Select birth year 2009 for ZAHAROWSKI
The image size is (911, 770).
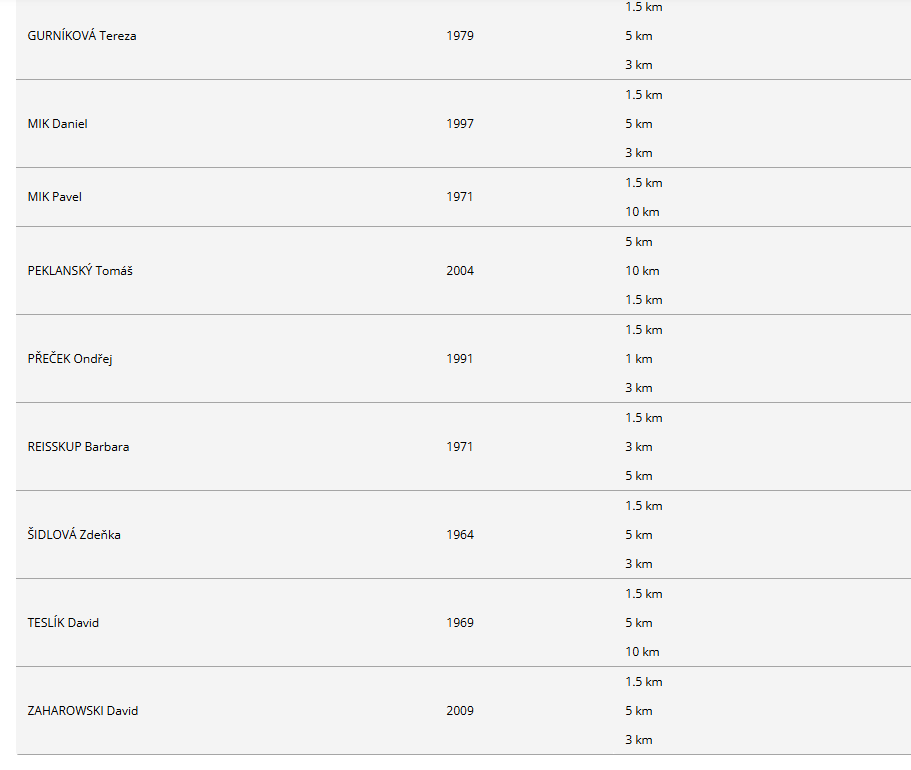pyautogui.click(x=460, y=711)
